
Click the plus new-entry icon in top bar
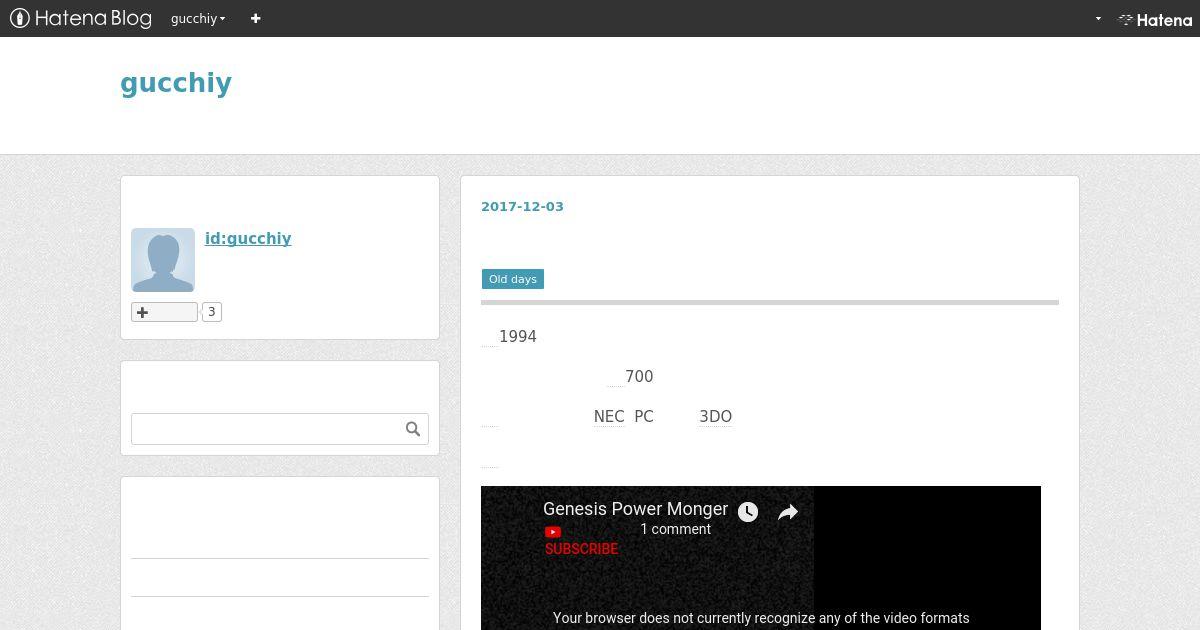pyautogui.click(x=255, y=18)
